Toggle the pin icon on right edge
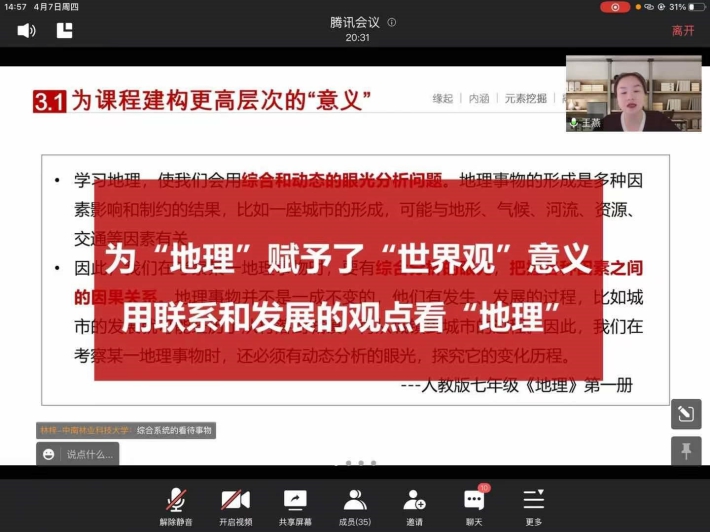710x532 pixels. [x=685, y=451]
